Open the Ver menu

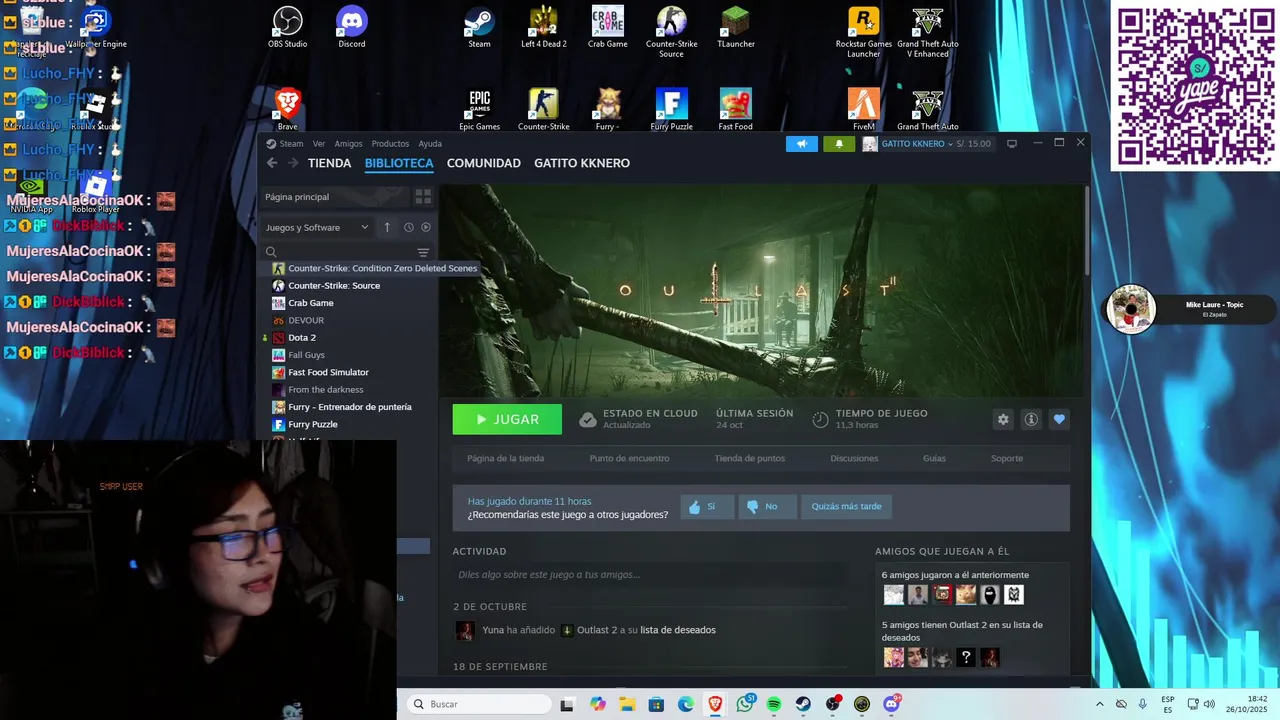tap(318, 144)
